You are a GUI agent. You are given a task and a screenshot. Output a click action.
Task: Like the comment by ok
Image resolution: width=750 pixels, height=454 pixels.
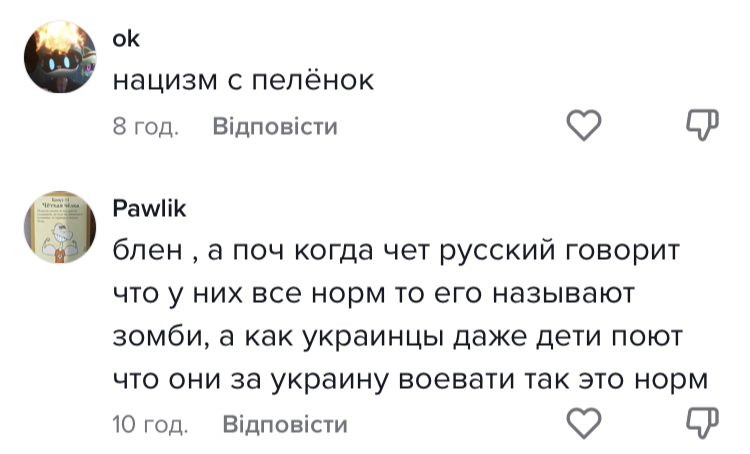pos(583,126)
